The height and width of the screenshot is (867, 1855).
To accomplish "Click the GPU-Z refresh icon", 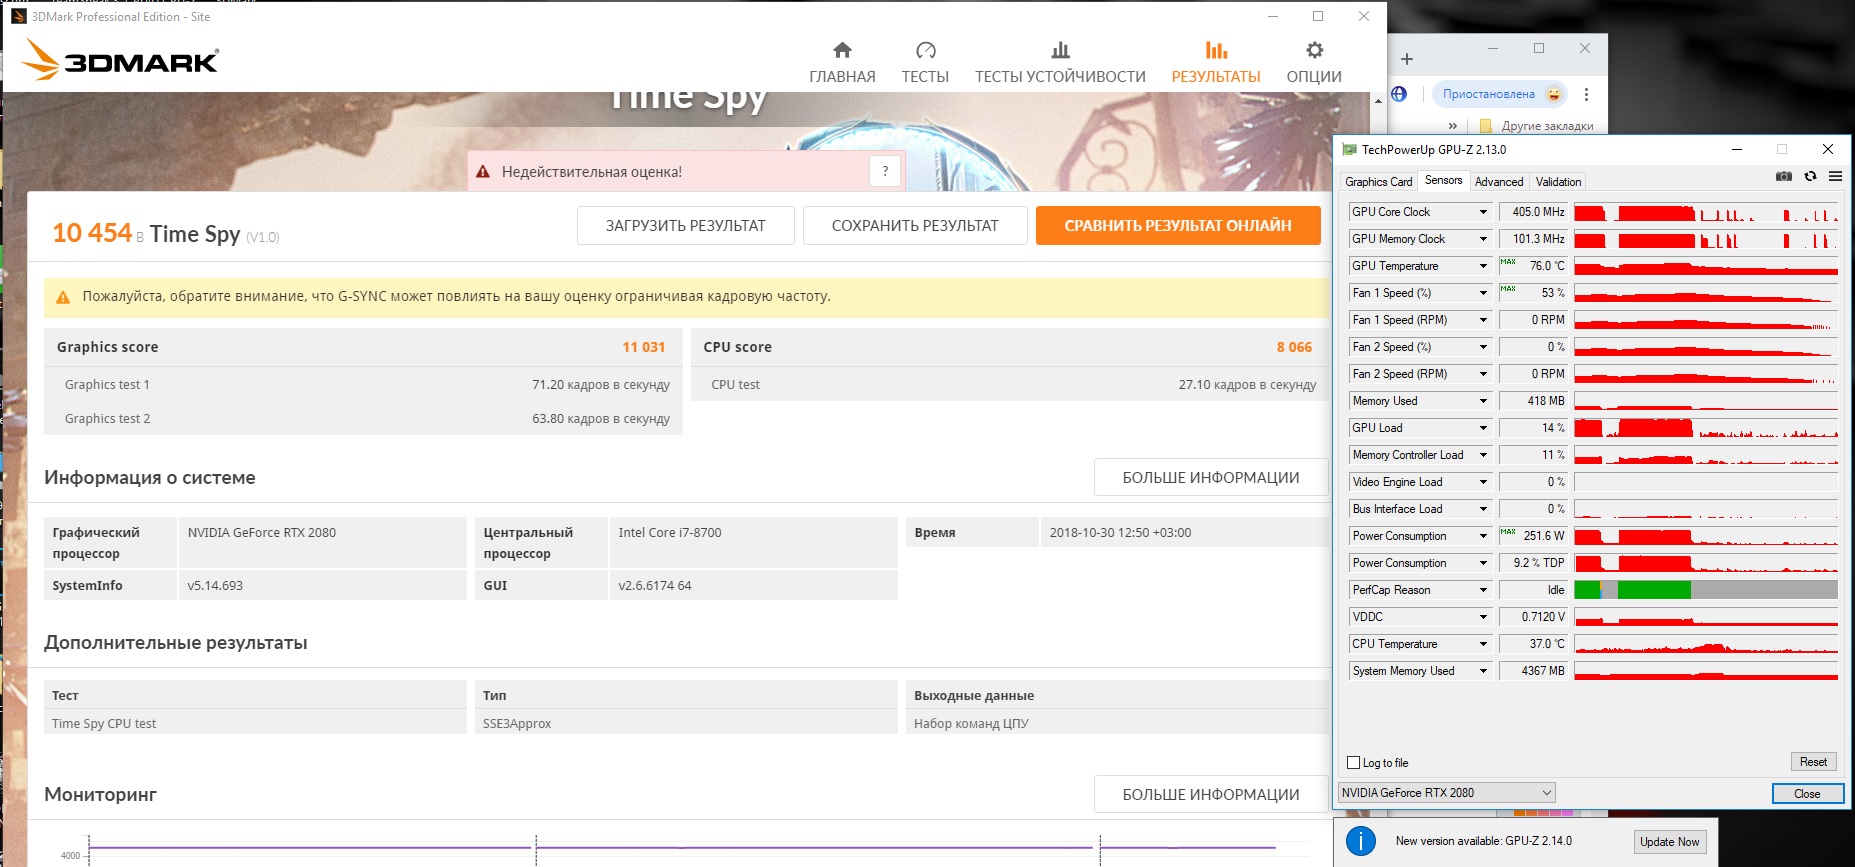I will (x=1810, y=176).
